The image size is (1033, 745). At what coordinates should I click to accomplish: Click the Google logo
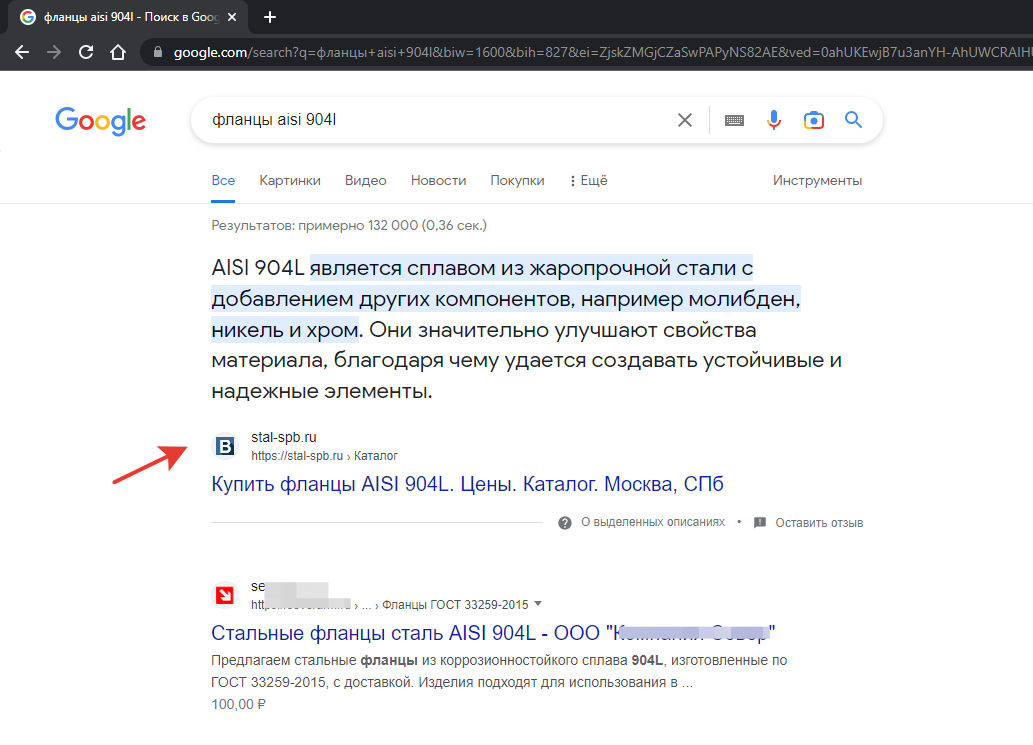[100, 120]
